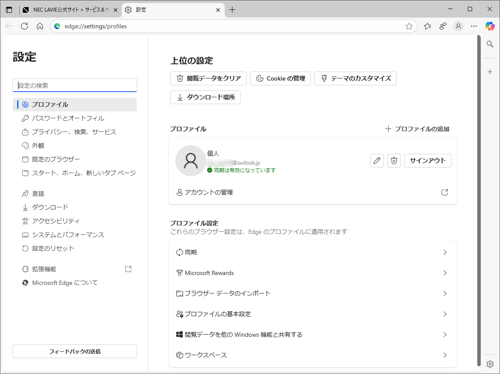Click the 同期は有効になっています status text
Viewport: 500px width, 374px height.
click(245, 170)
